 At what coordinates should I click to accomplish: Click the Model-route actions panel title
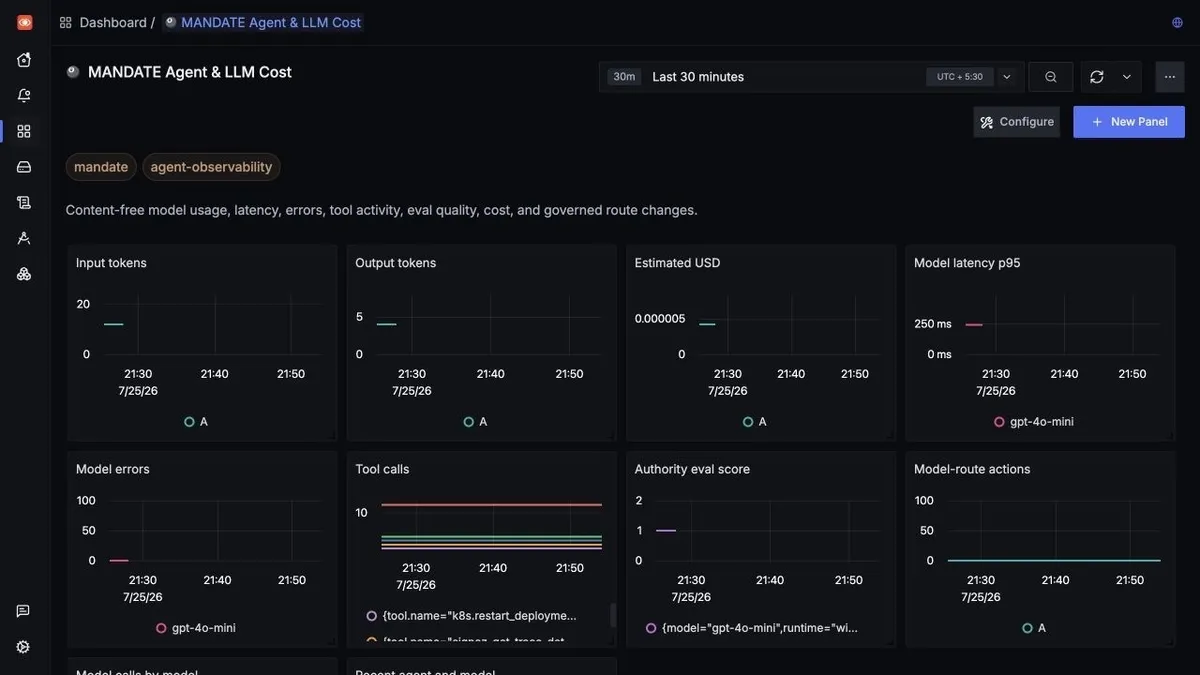click(x=972, y=469)
